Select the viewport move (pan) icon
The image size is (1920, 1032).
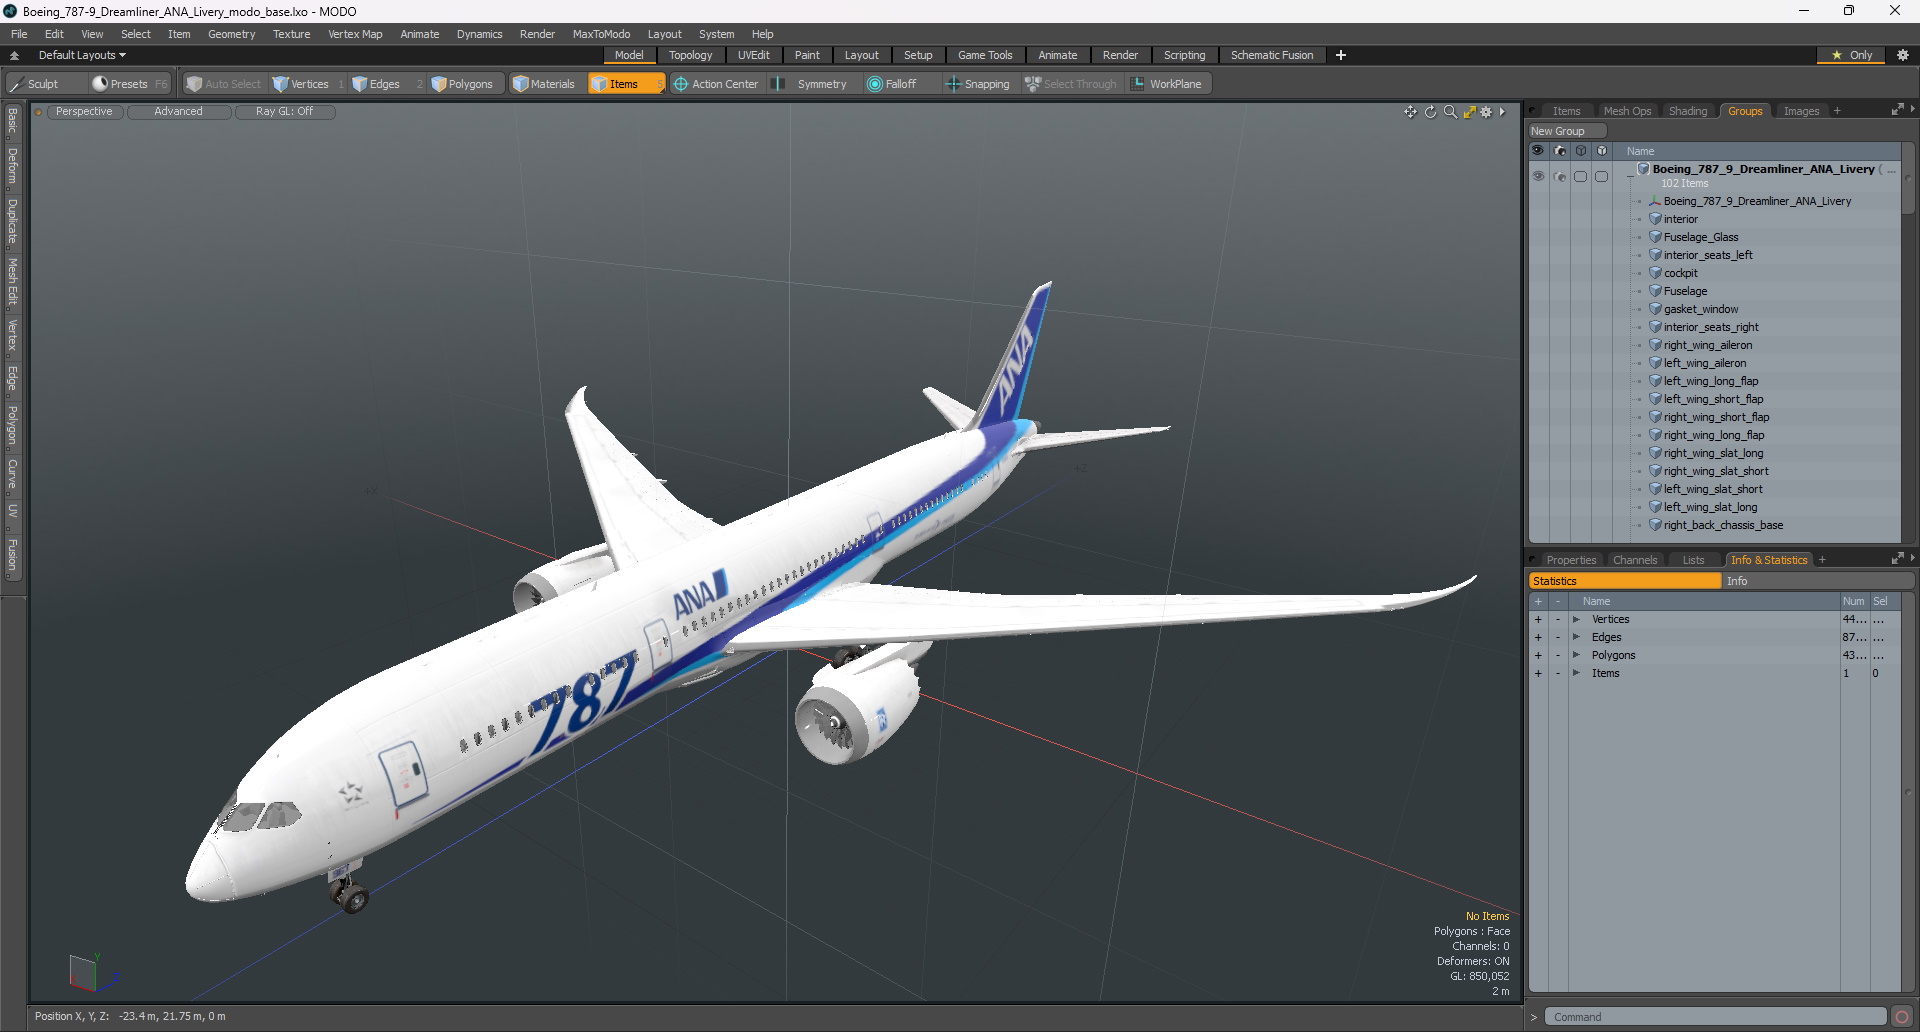(1410, 112)
